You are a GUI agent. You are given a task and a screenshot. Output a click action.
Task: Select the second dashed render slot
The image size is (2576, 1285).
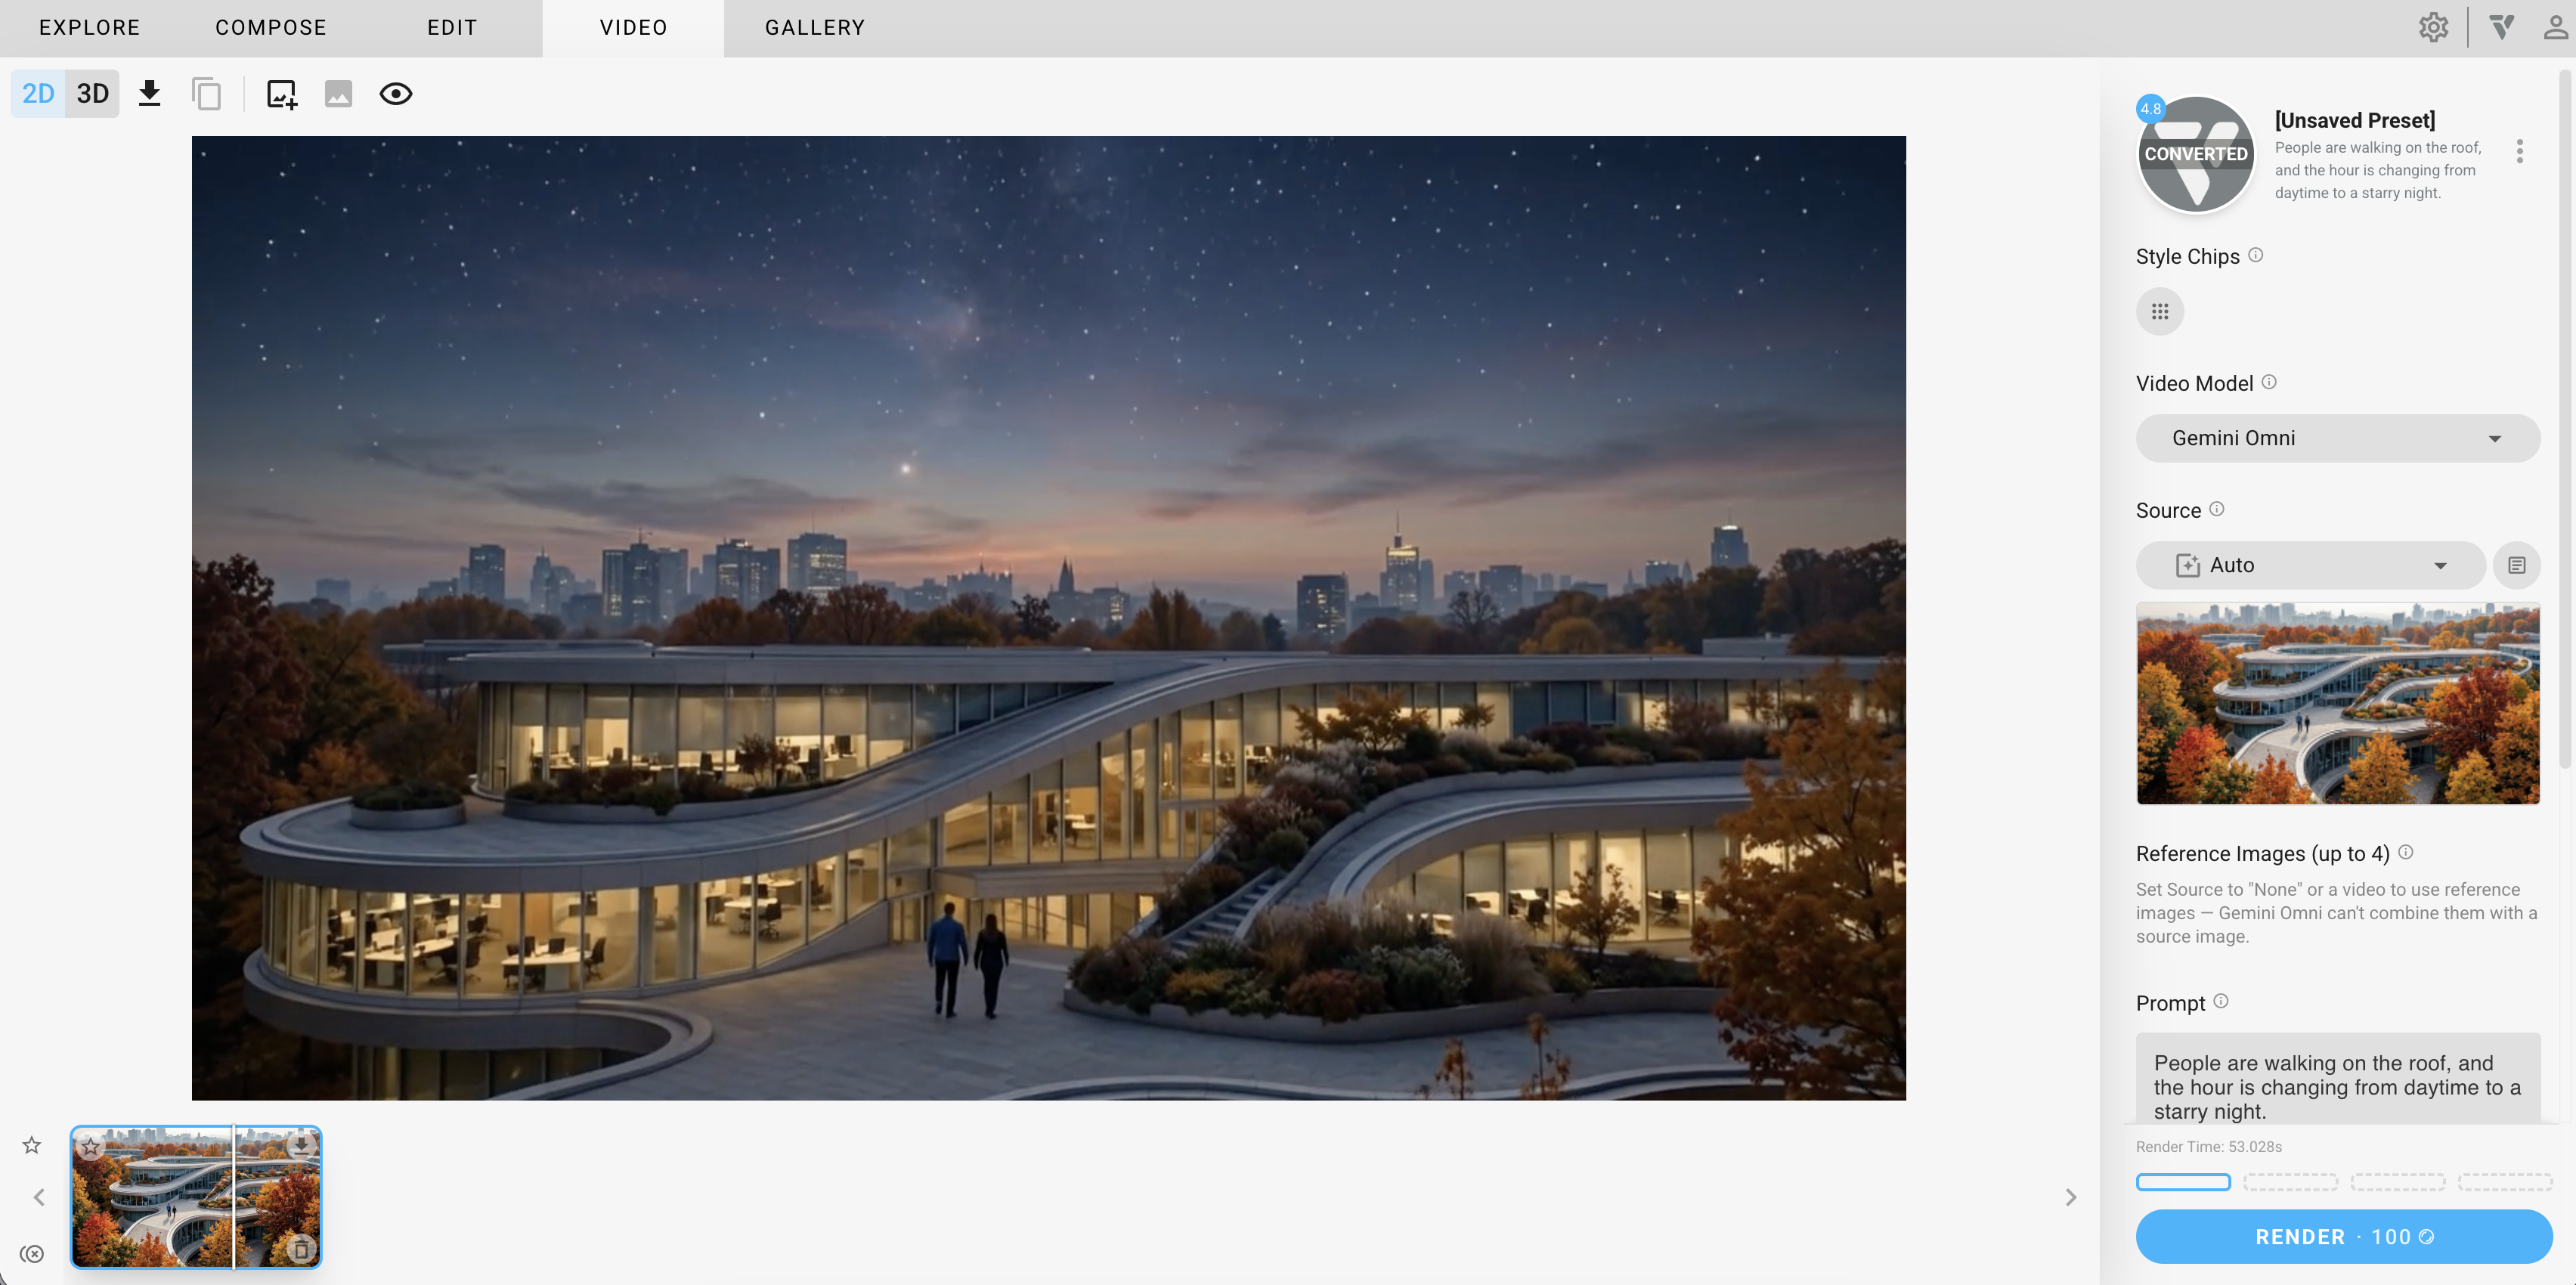[x=2290, y=1182]
